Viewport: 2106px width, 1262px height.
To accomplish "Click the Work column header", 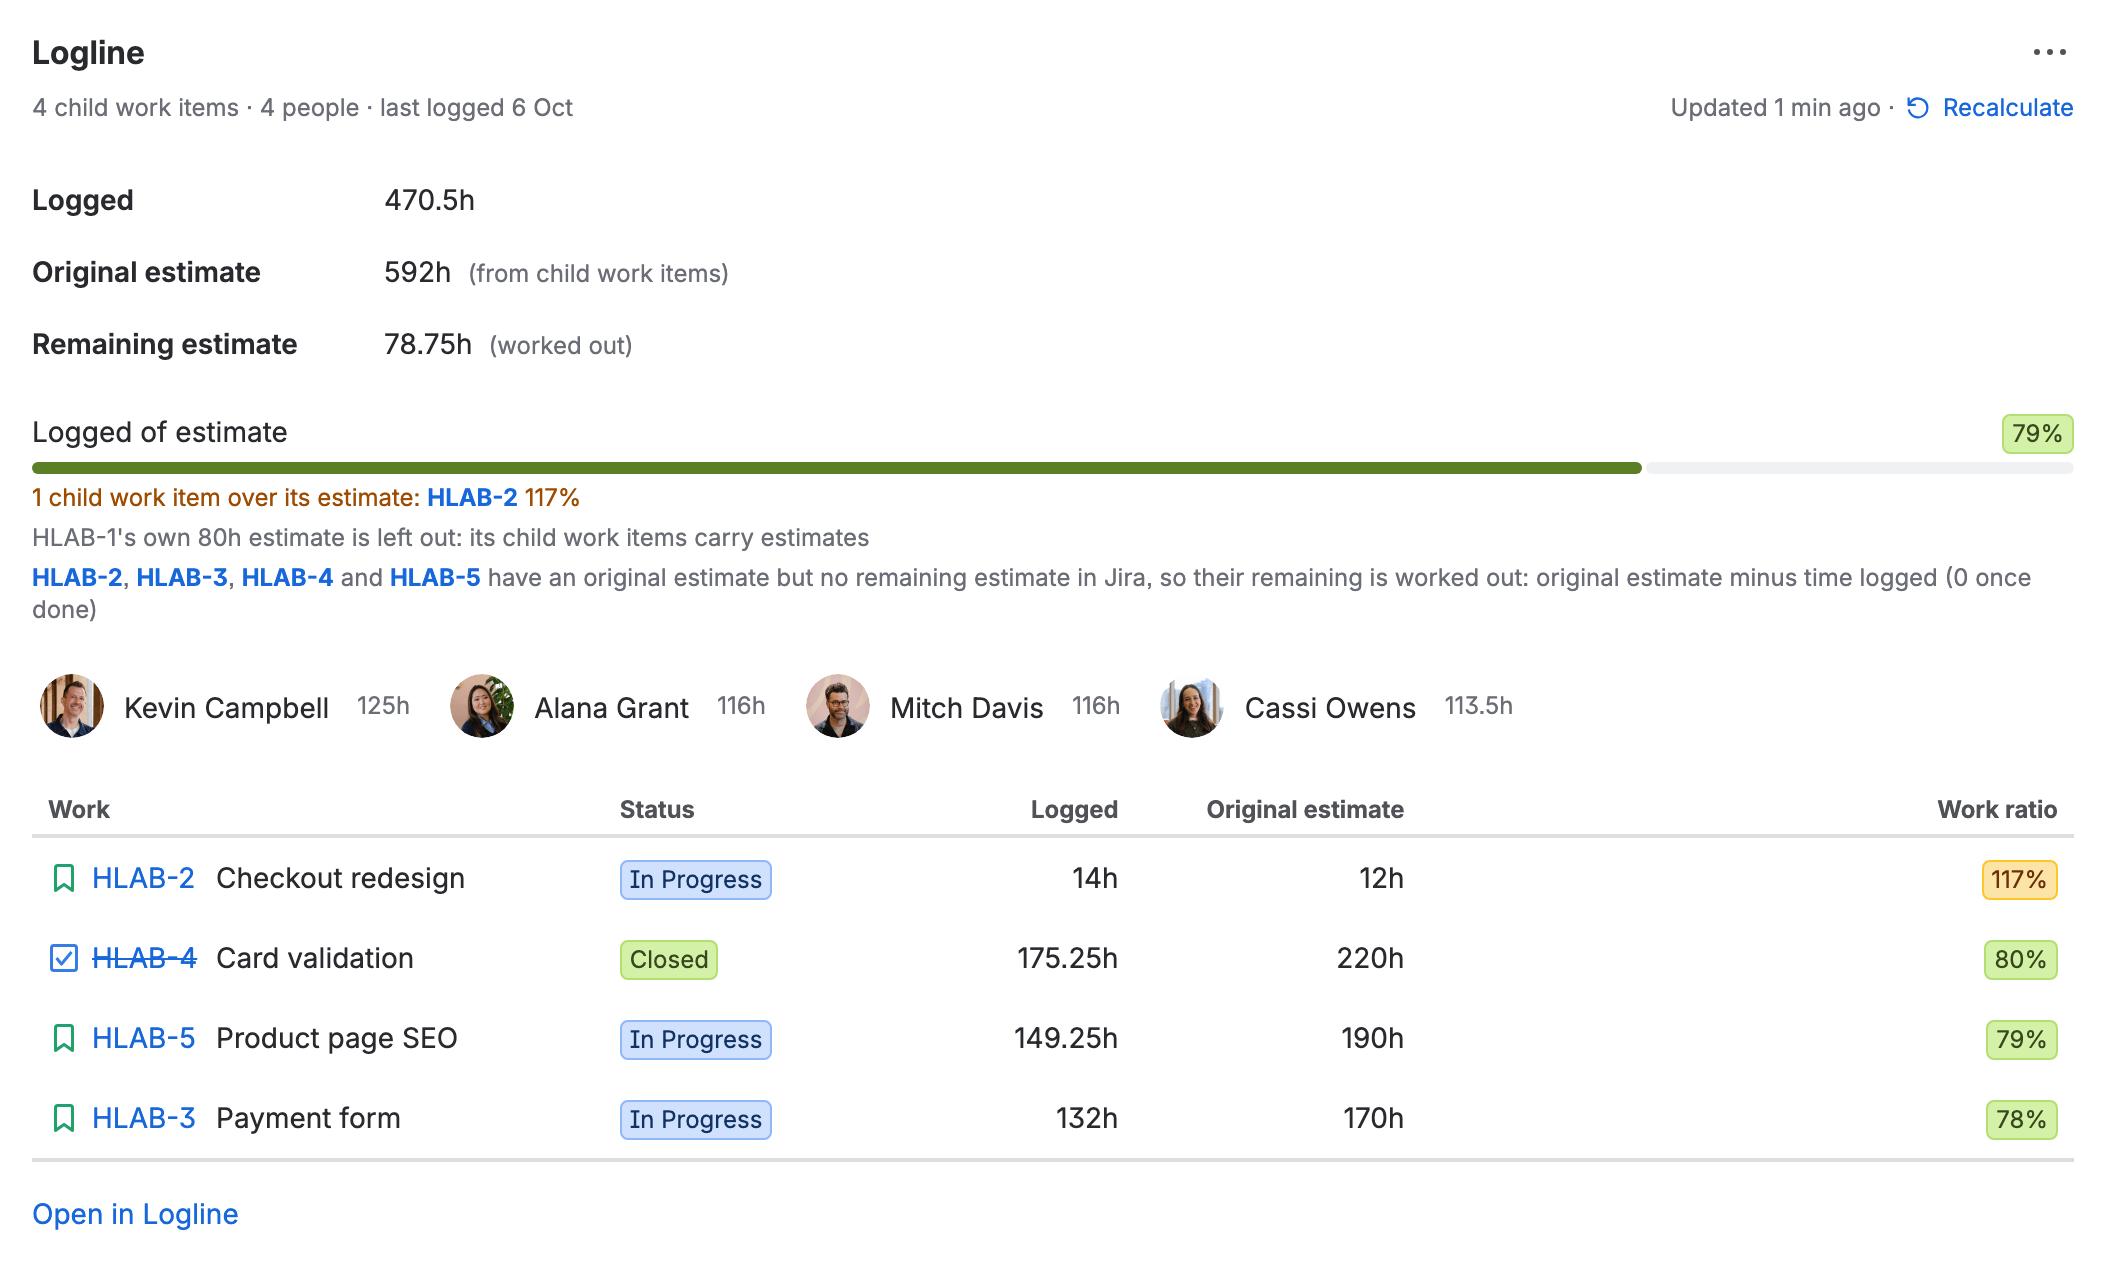I will coord(79,809).
